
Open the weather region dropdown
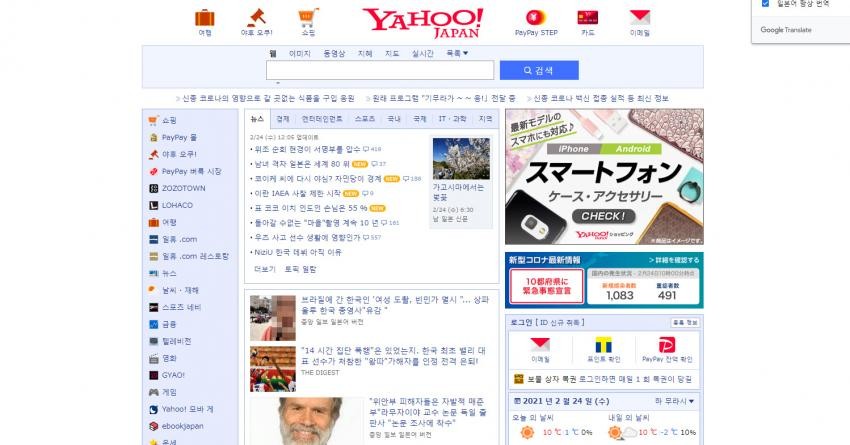674,401
